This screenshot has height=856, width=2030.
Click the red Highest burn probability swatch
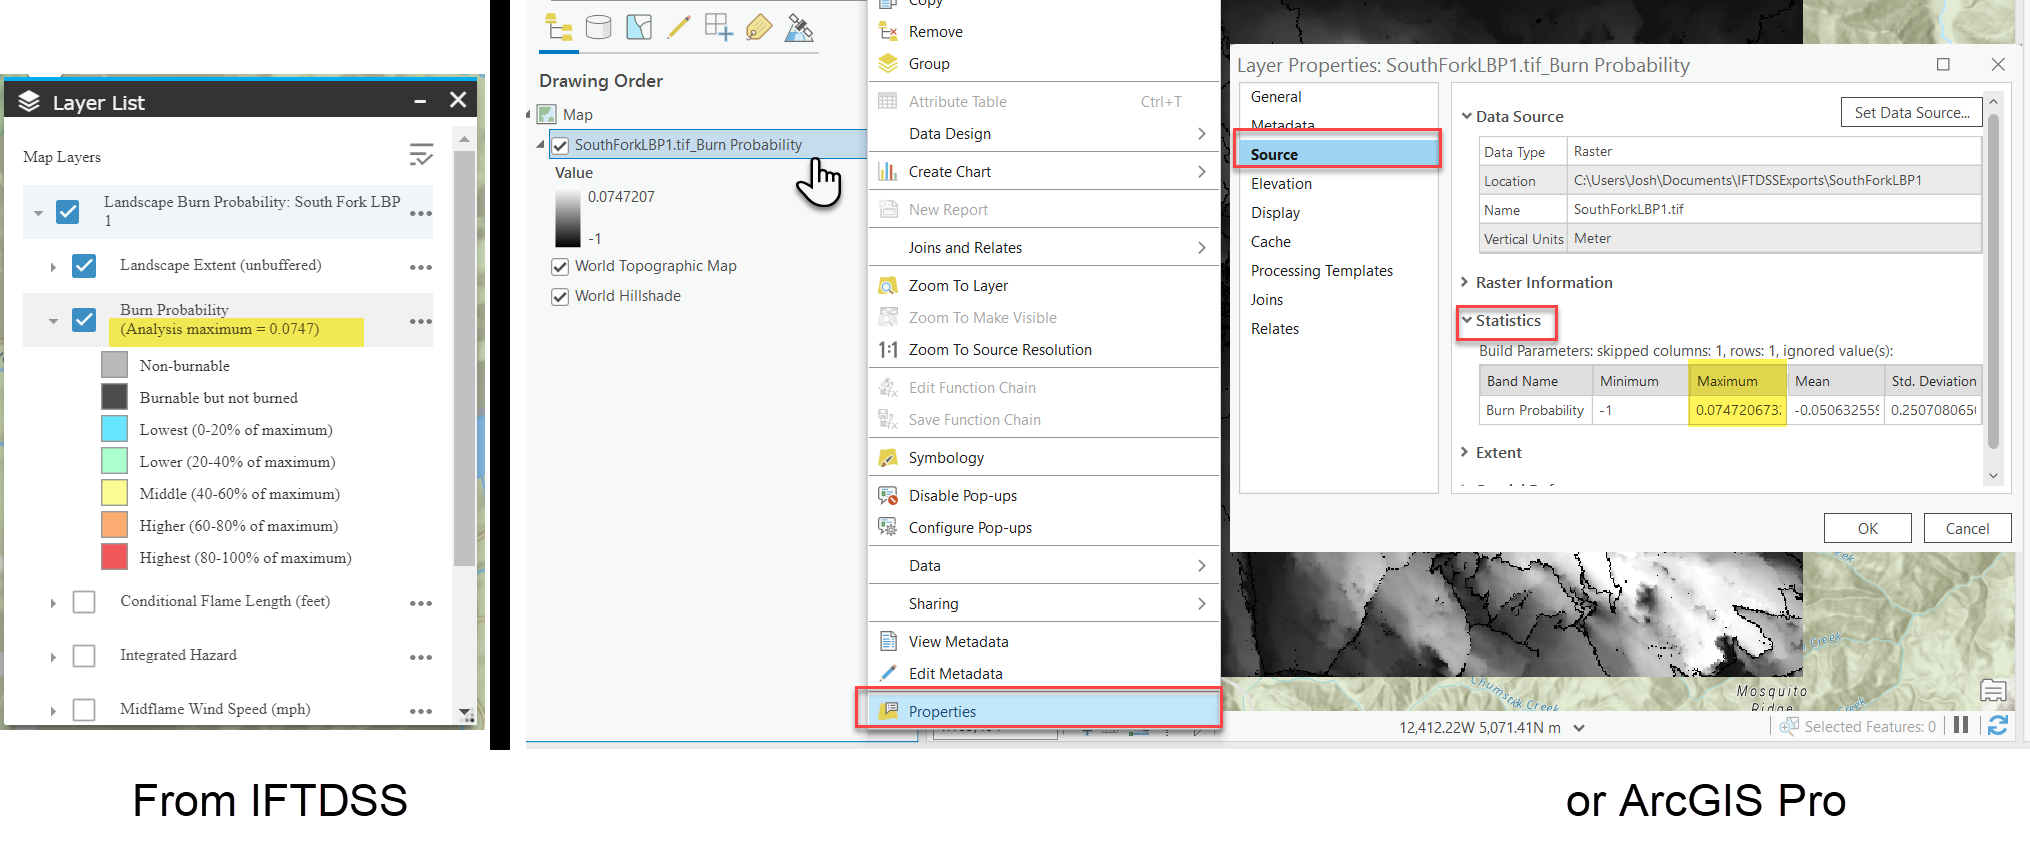114,557
